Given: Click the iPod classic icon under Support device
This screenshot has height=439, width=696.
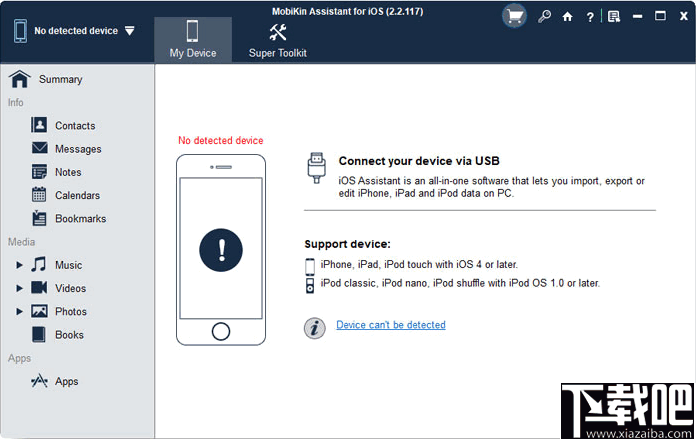Looking at the screenshot, I should [x=310, y=286].
